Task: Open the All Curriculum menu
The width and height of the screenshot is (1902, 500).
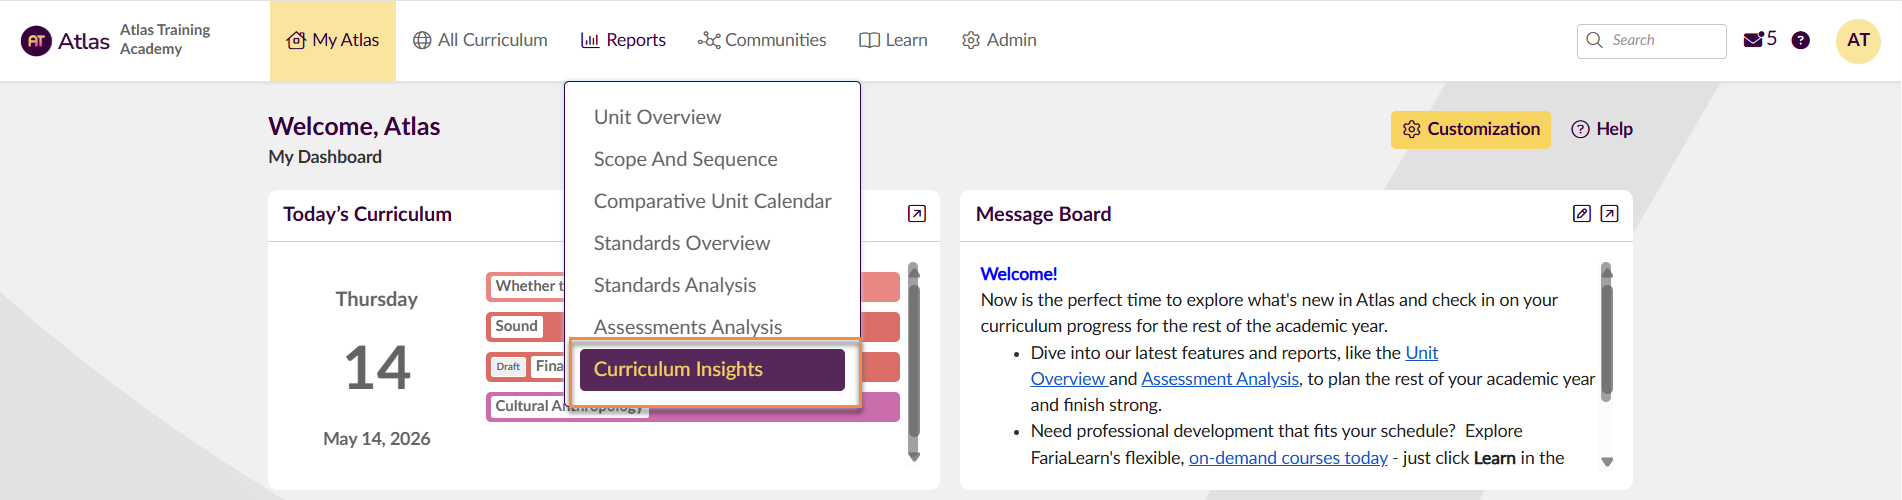Action: coord(480,40)
